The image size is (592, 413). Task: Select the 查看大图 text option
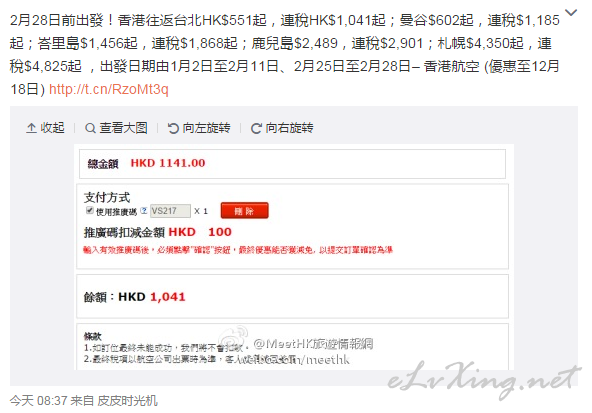tap(123, 128)
